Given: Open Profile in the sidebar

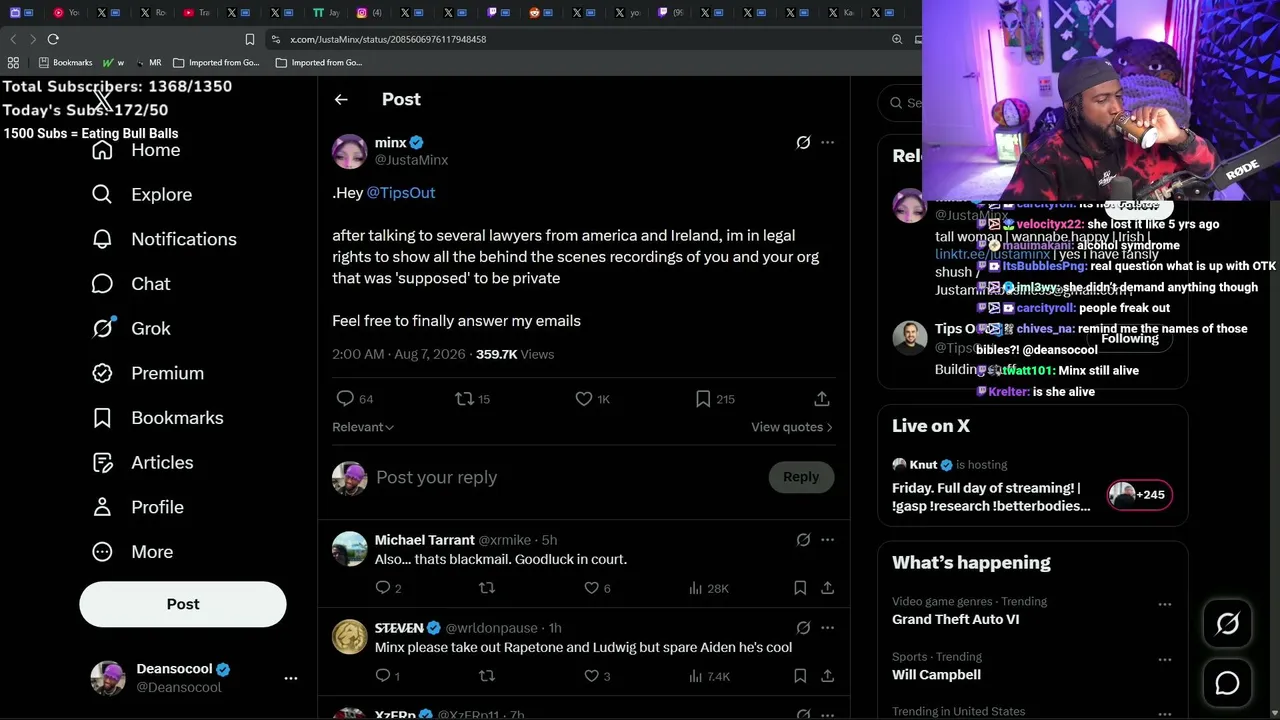Looking at the screenshot, I should point(137,507).
